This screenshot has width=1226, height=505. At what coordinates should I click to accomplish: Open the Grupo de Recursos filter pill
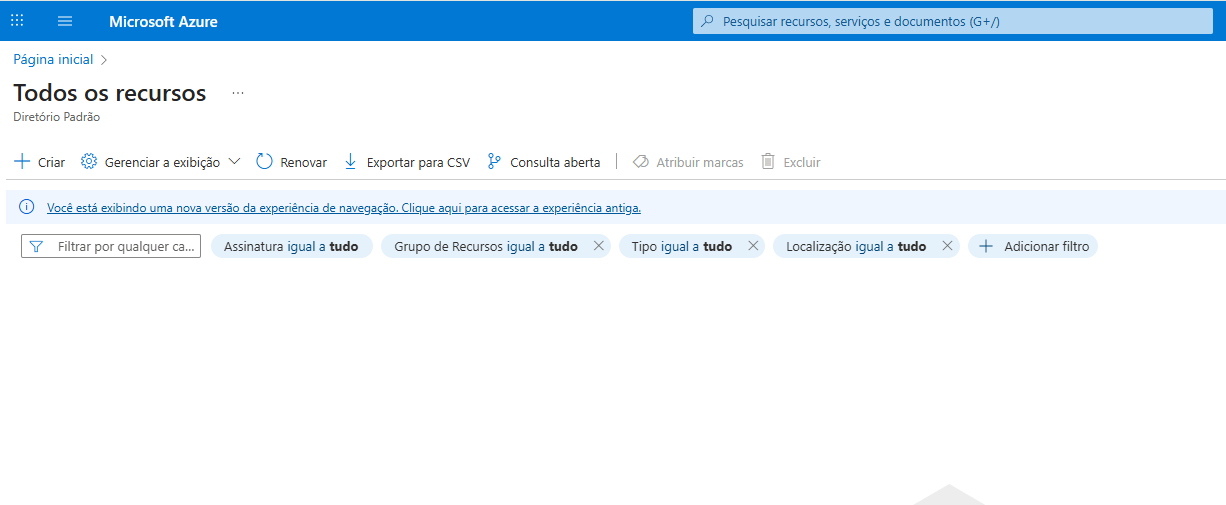486,246
